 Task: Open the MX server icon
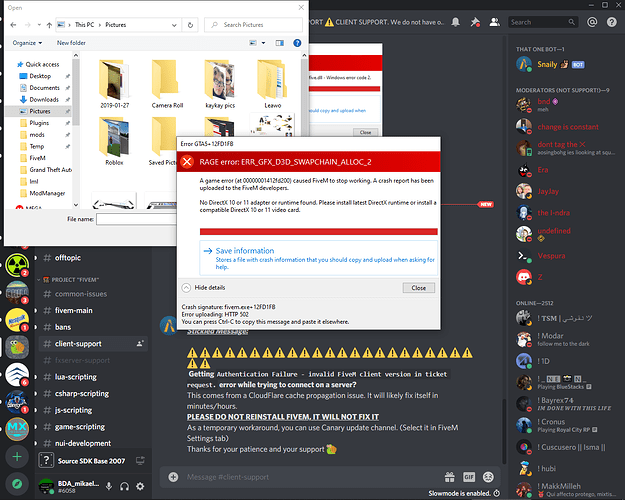pos(17,429)
